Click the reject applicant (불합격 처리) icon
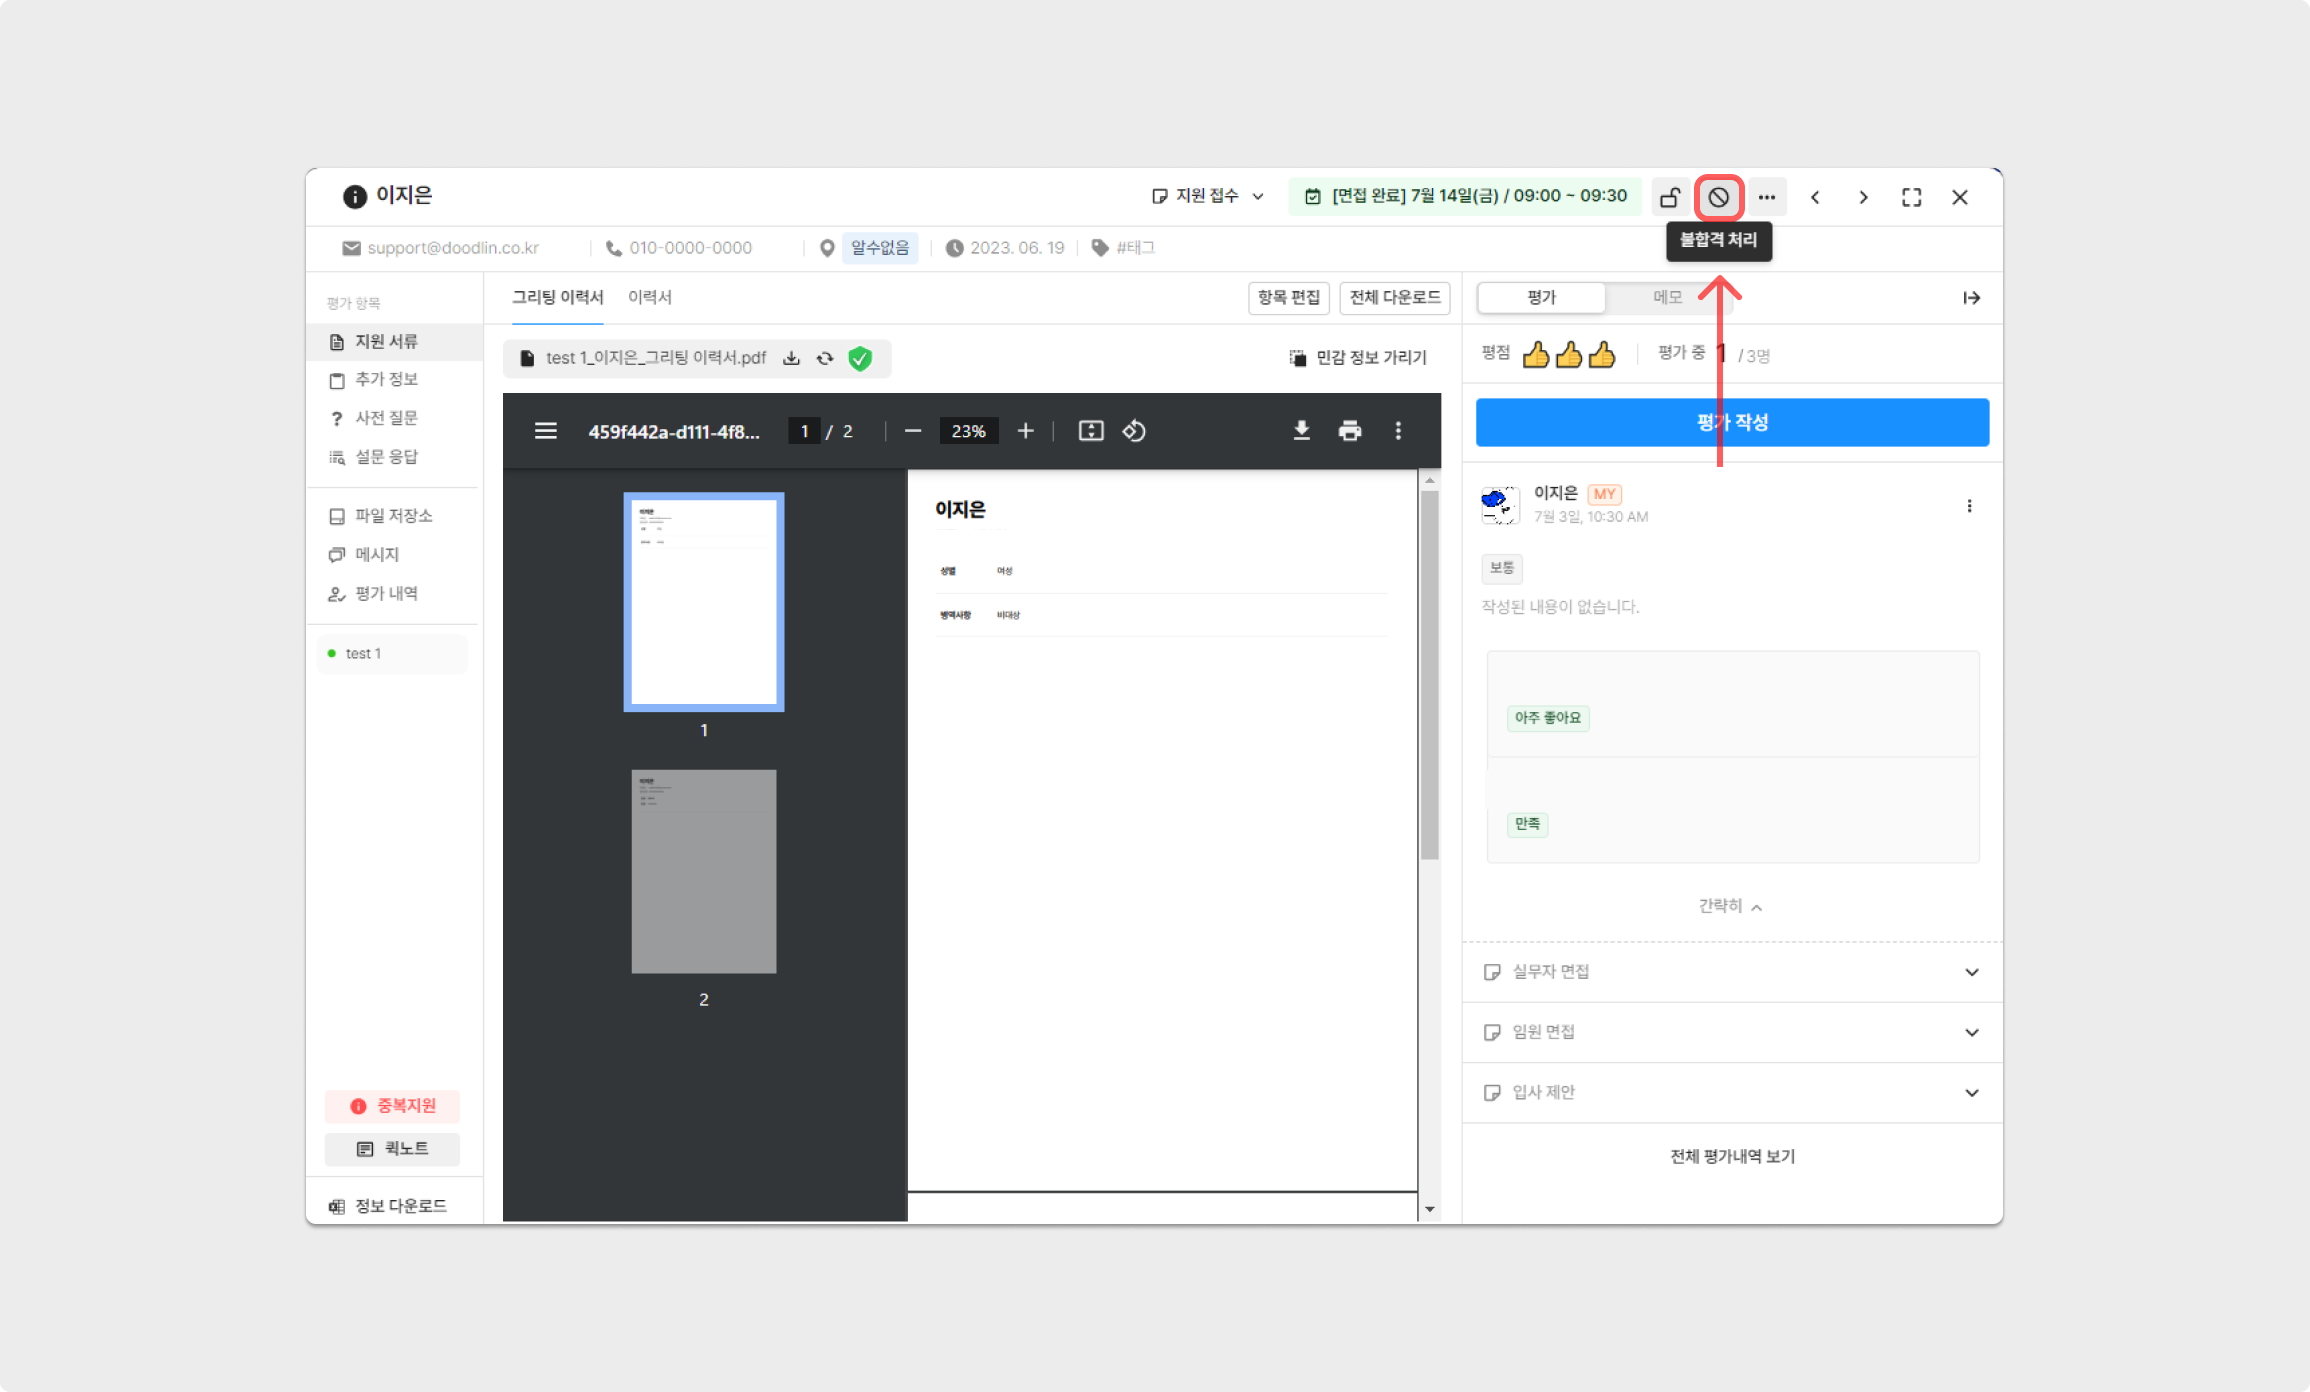2310x1392 pixels. pyautogui.click(x=1718, y=197)
